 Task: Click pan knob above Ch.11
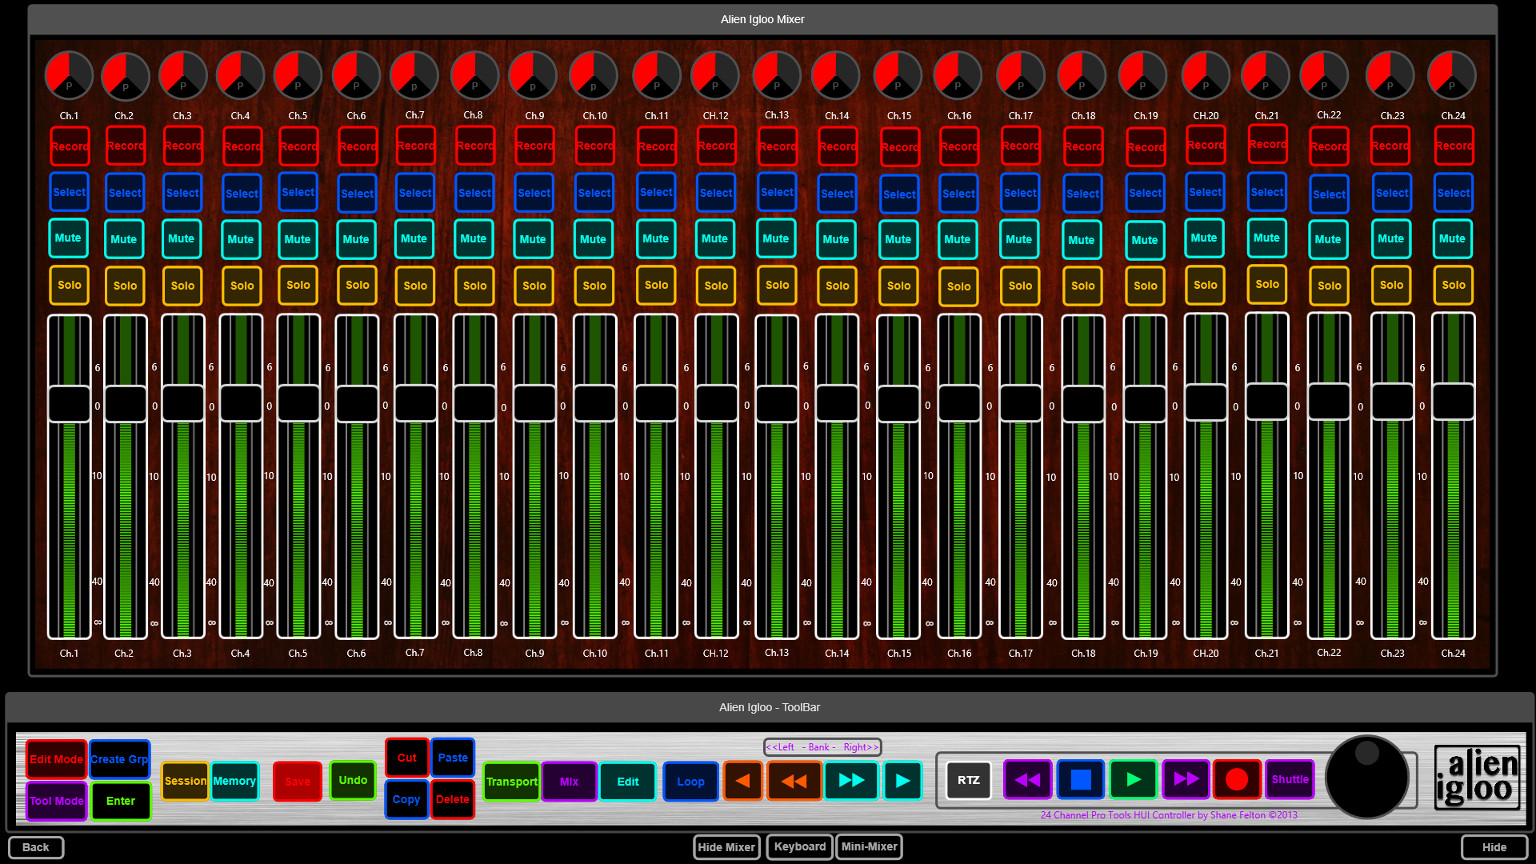click(657, 76)
